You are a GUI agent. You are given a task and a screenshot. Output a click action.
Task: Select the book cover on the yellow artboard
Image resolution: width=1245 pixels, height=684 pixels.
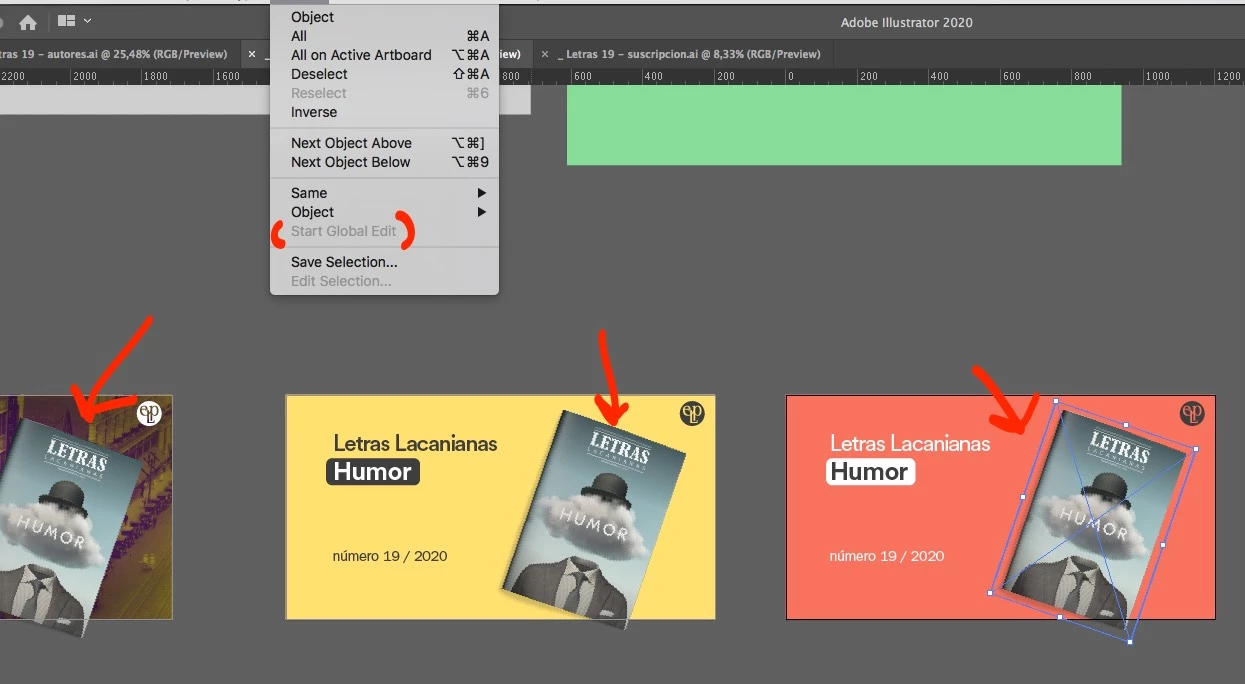click(594, 518)
